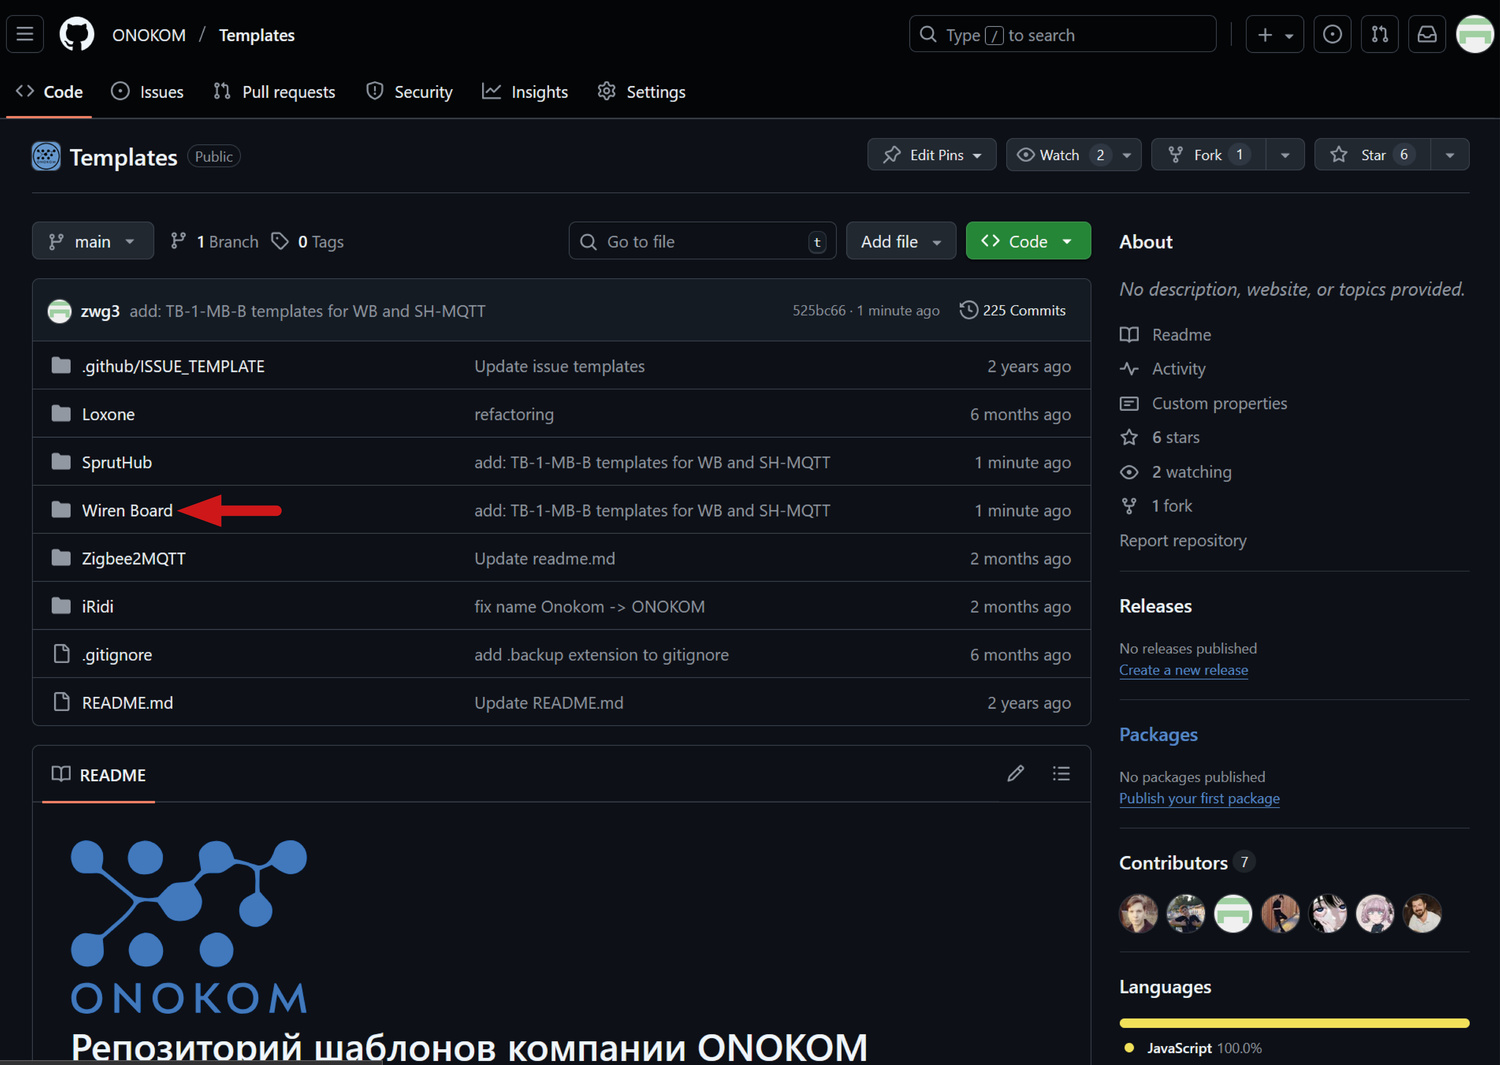Show README outline list icon
This screenshot has height=1065, width=1500.
click(1061, 774)
